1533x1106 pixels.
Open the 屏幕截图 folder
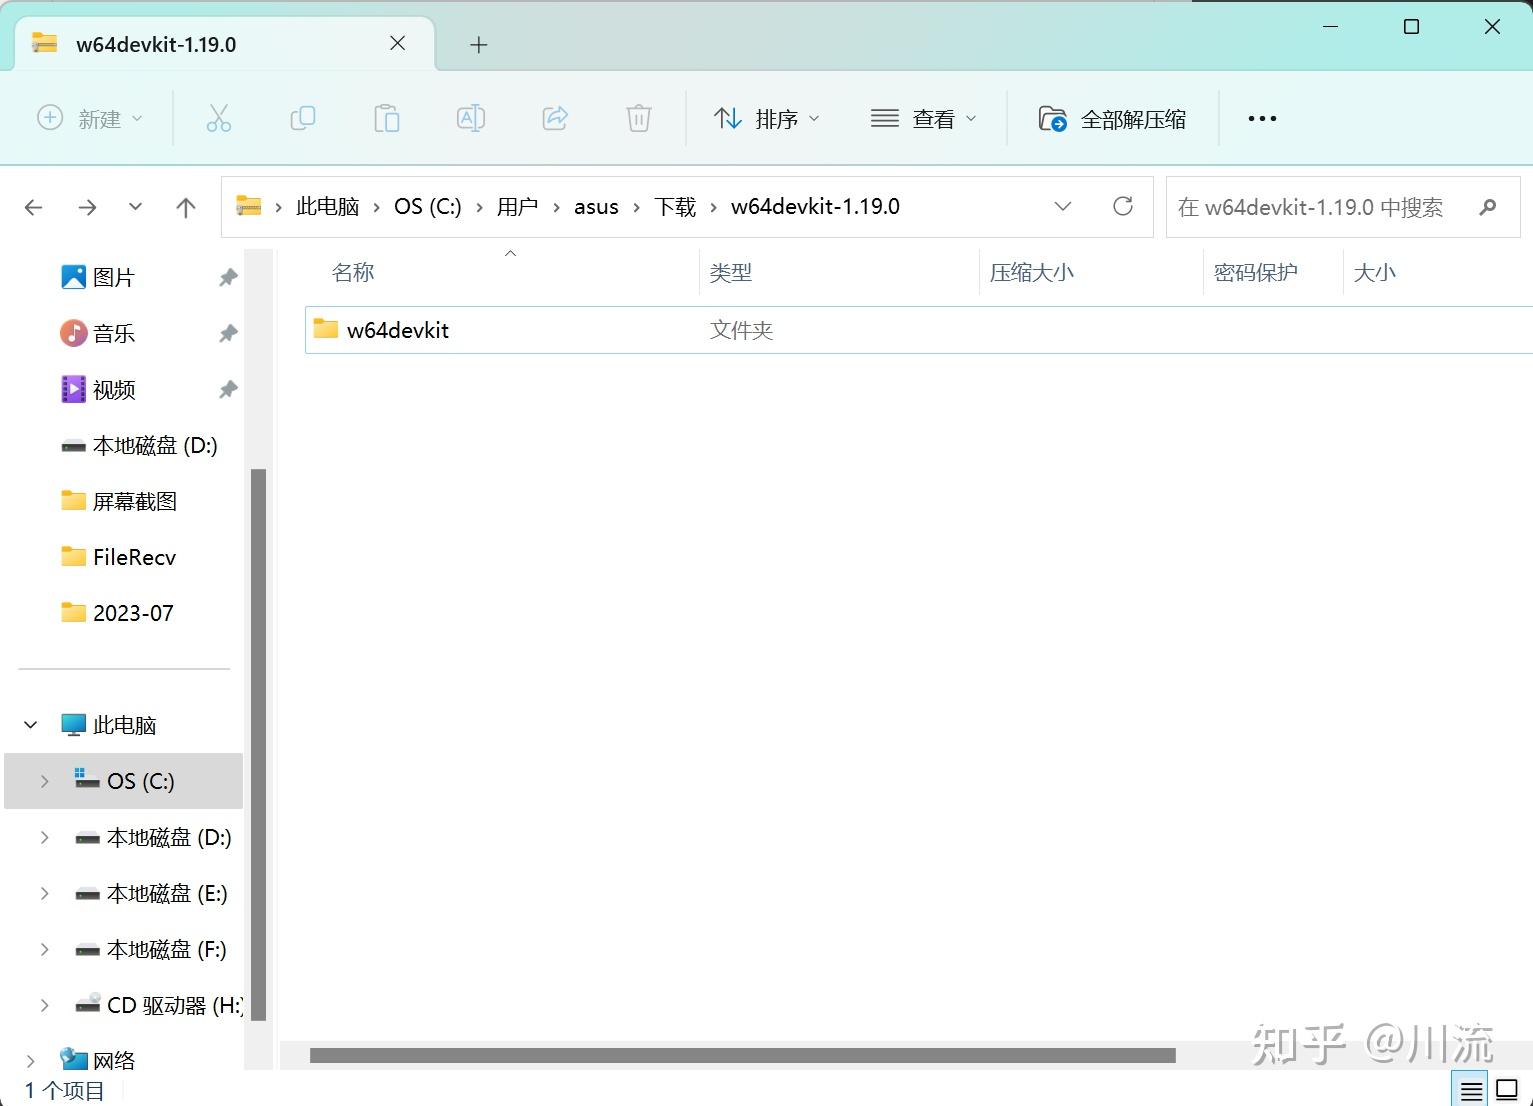tap(119, 501)
